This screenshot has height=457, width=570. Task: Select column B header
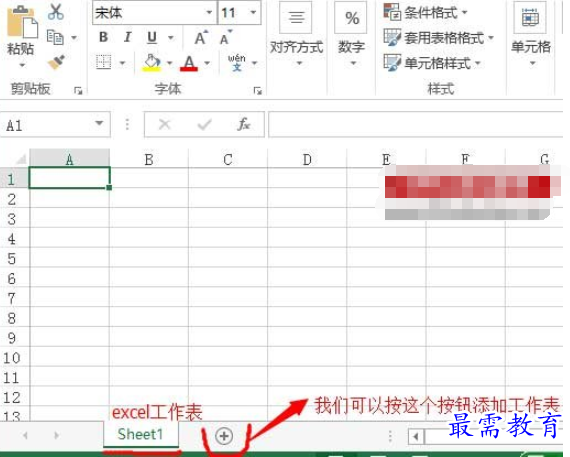[x=149, y=159]
